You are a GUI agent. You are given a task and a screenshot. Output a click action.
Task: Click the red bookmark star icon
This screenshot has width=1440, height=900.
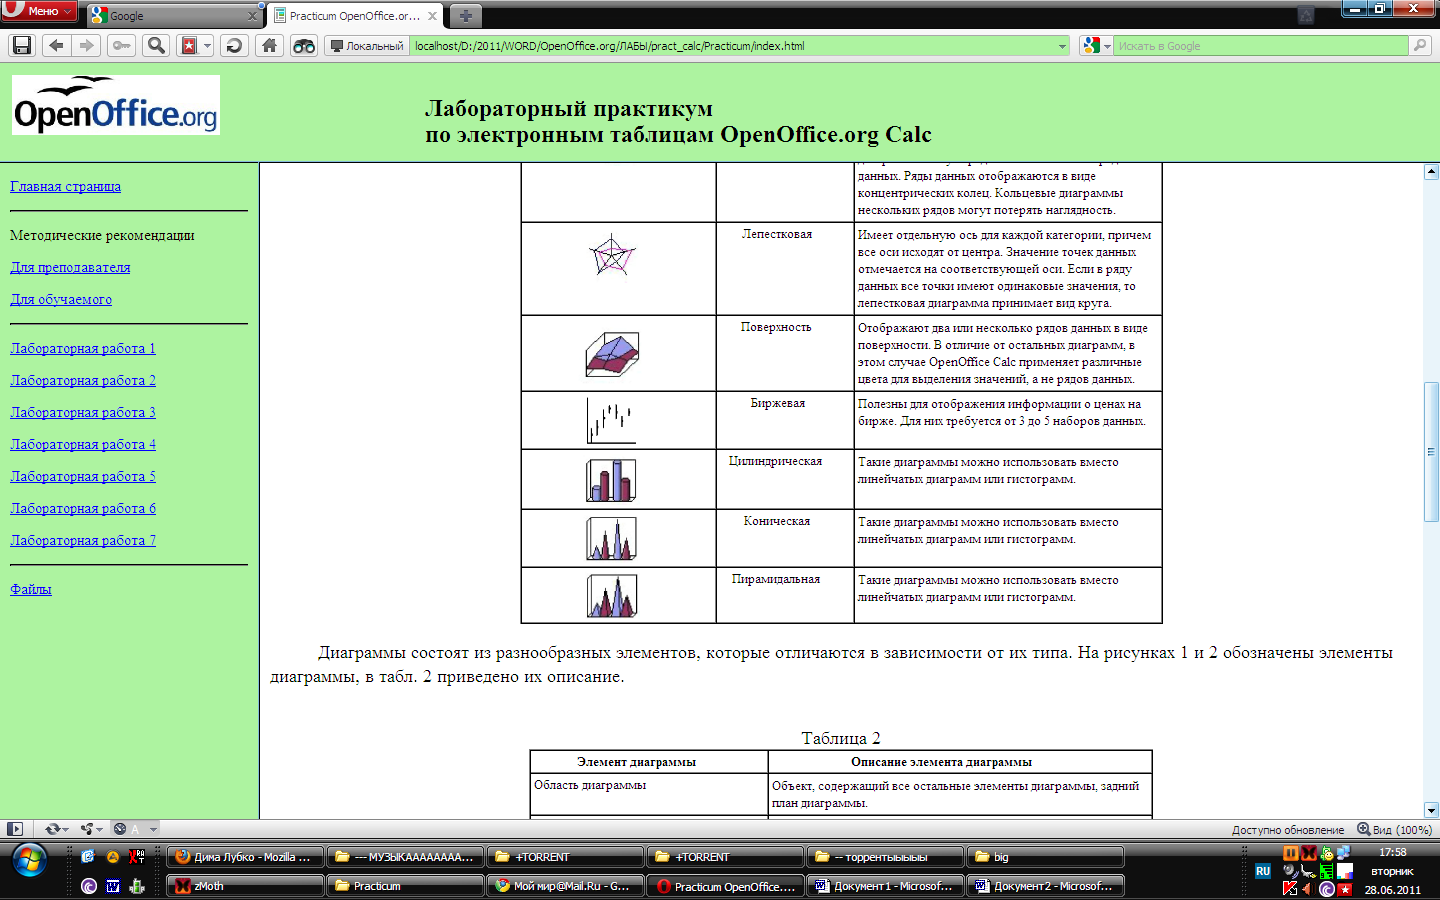pyautogui.click(x=189, y=45)
